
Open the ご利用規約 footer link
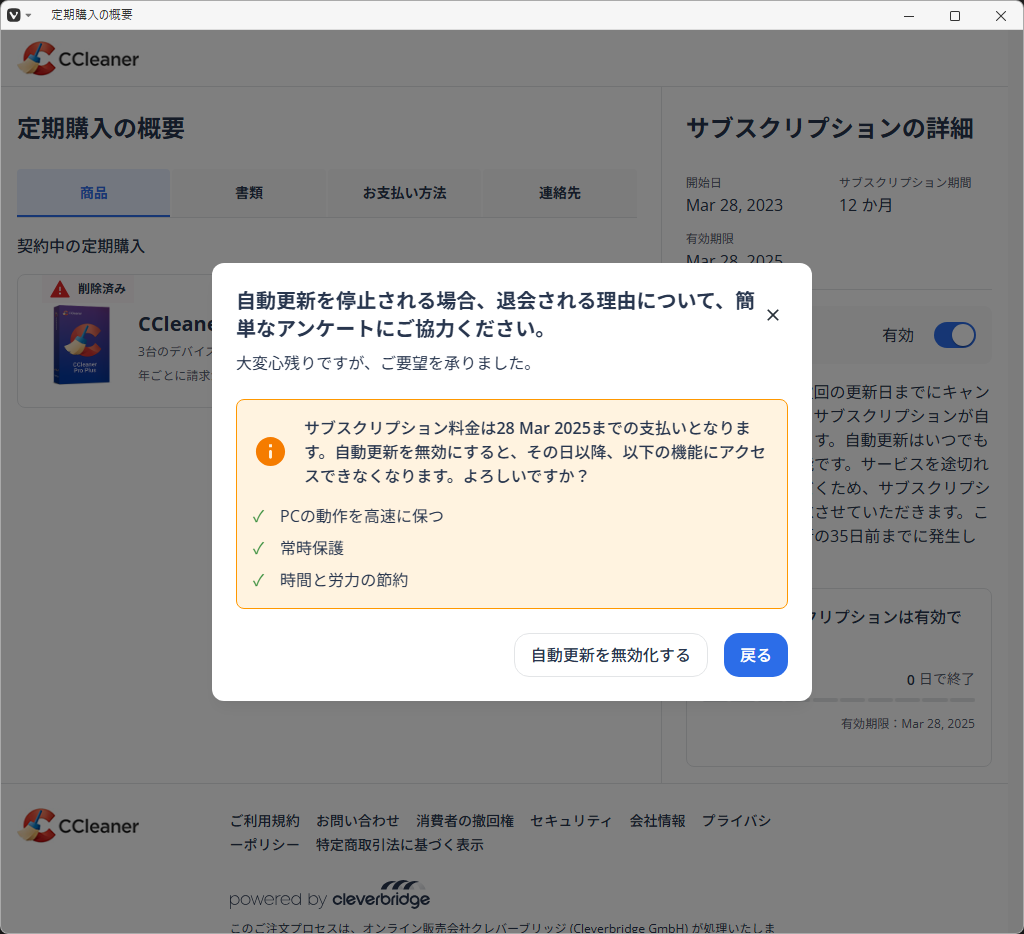(x=264, y=820)
